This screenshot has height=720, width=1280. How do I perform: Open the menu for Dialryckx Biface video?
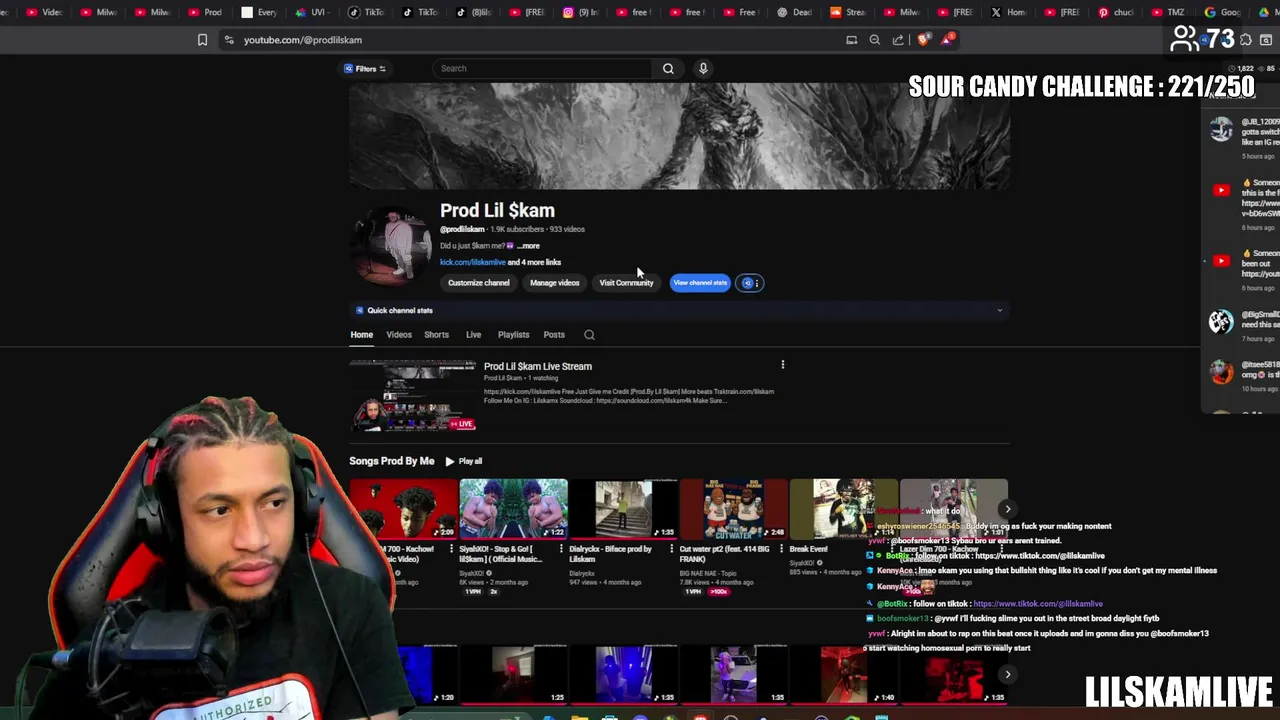(x=671, y=549)
